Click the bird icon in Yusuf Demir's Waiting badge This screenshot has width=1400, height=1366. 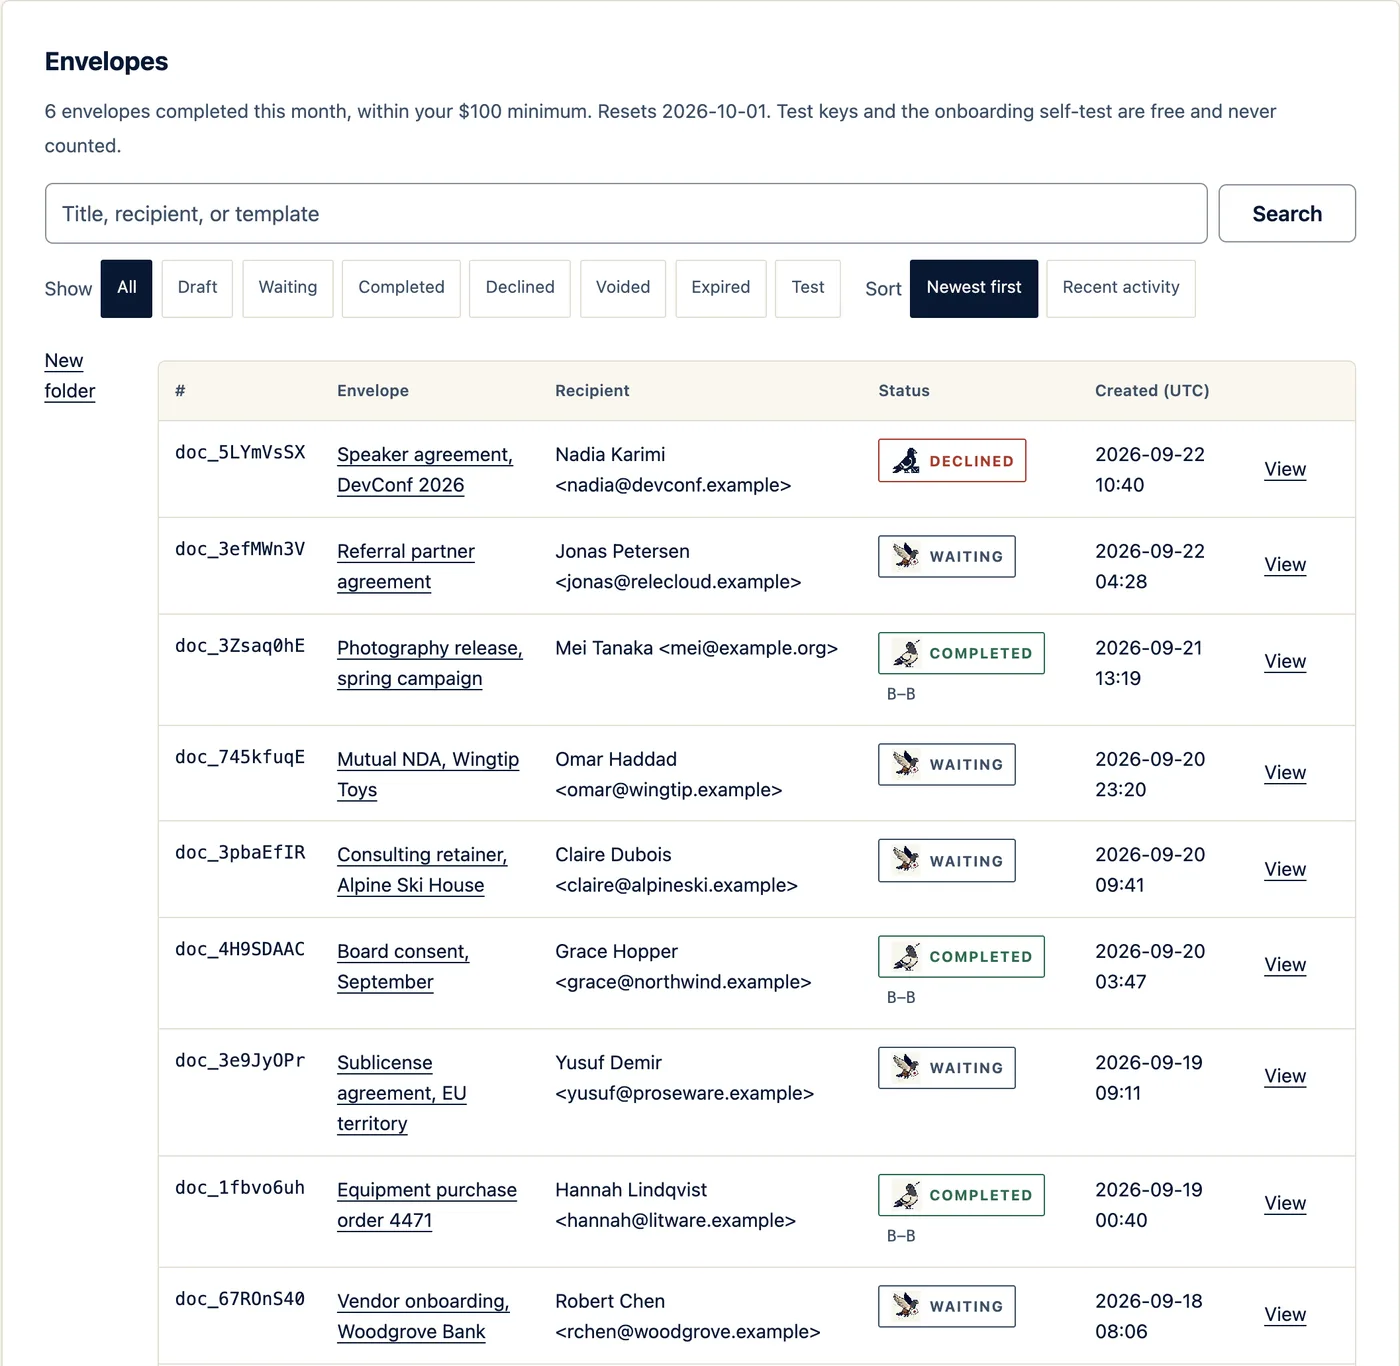click(x=906, y=1068)
